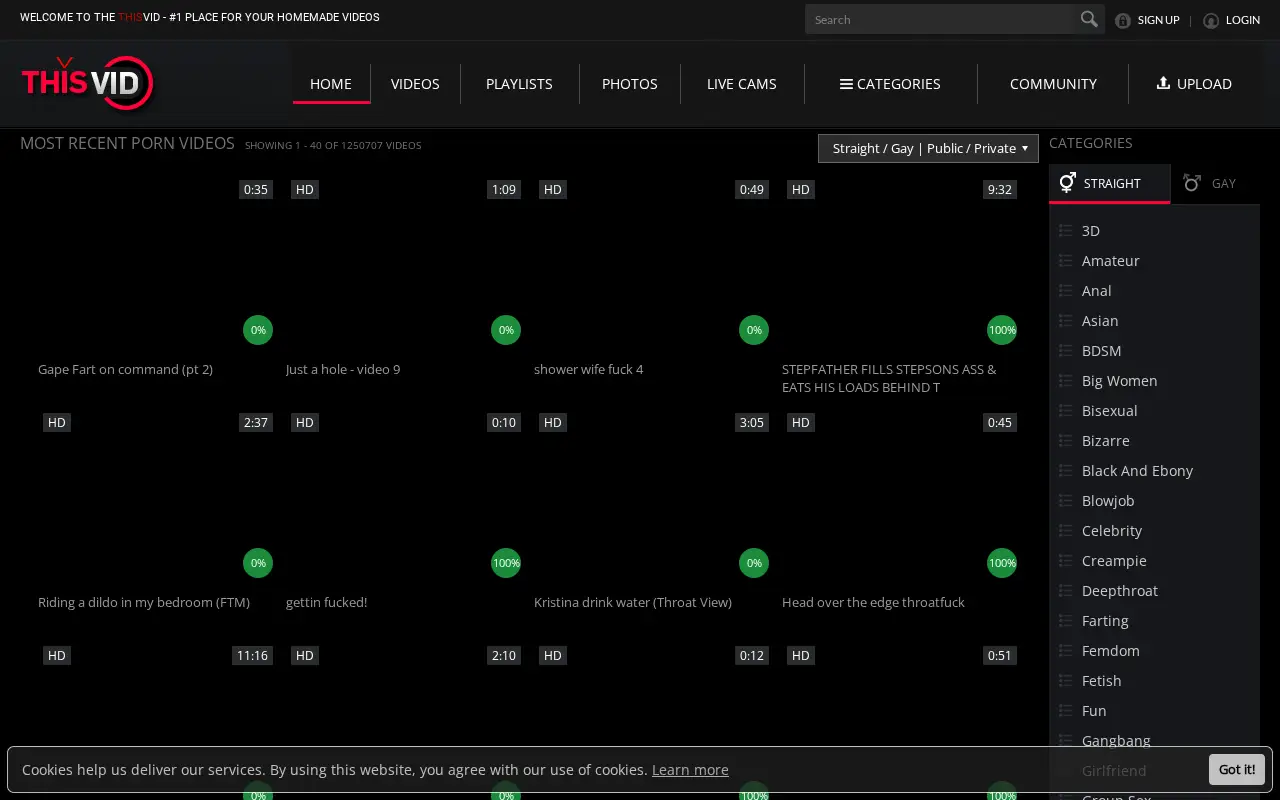Click the lock icon beside Sign Up

1123,20
